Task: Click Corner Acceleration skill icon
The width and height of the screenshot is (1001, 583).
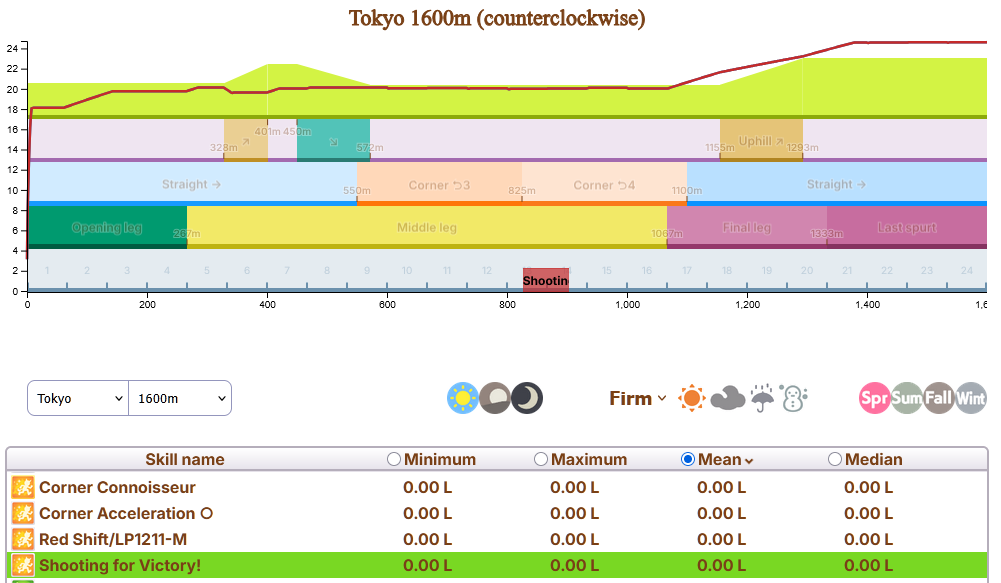Action: pos(23,513)
